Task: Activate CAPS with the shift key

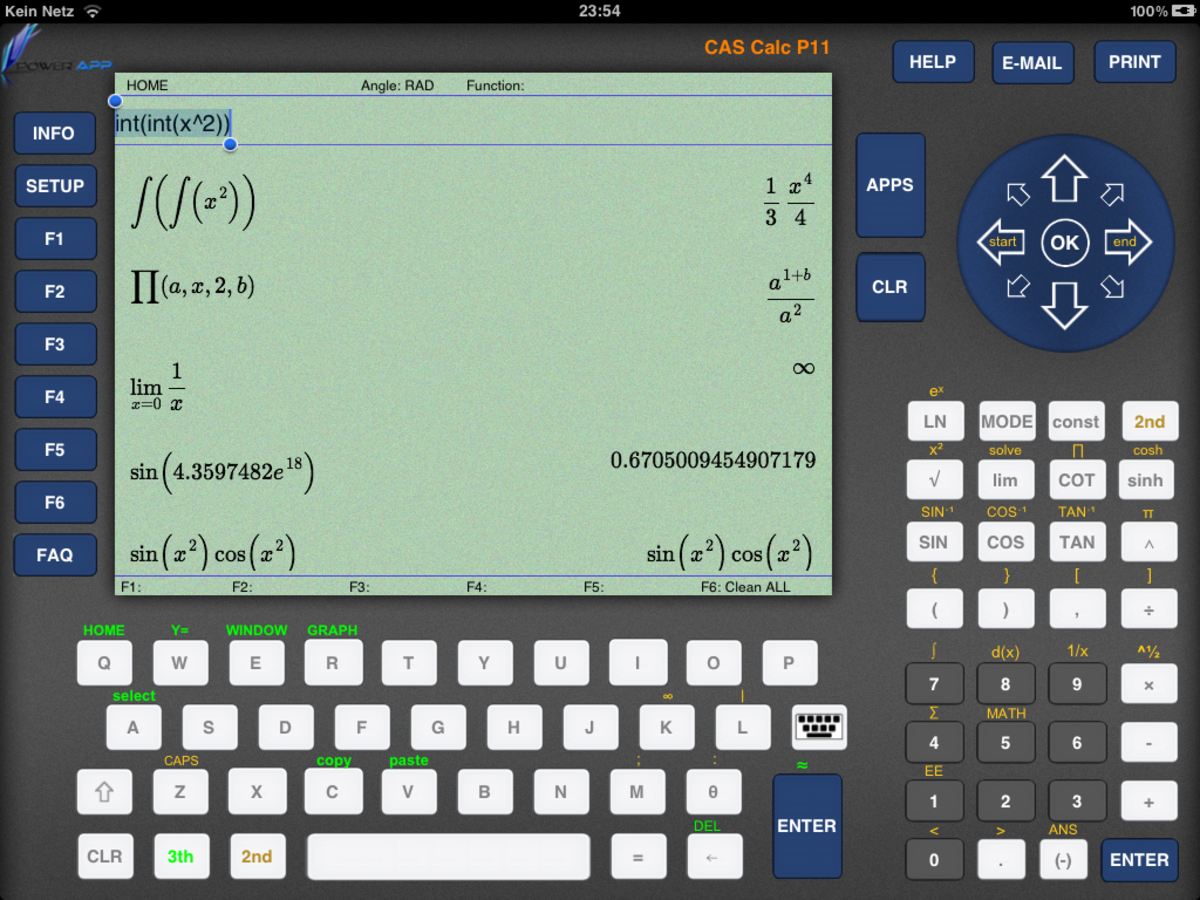Action: click(104, 791)
